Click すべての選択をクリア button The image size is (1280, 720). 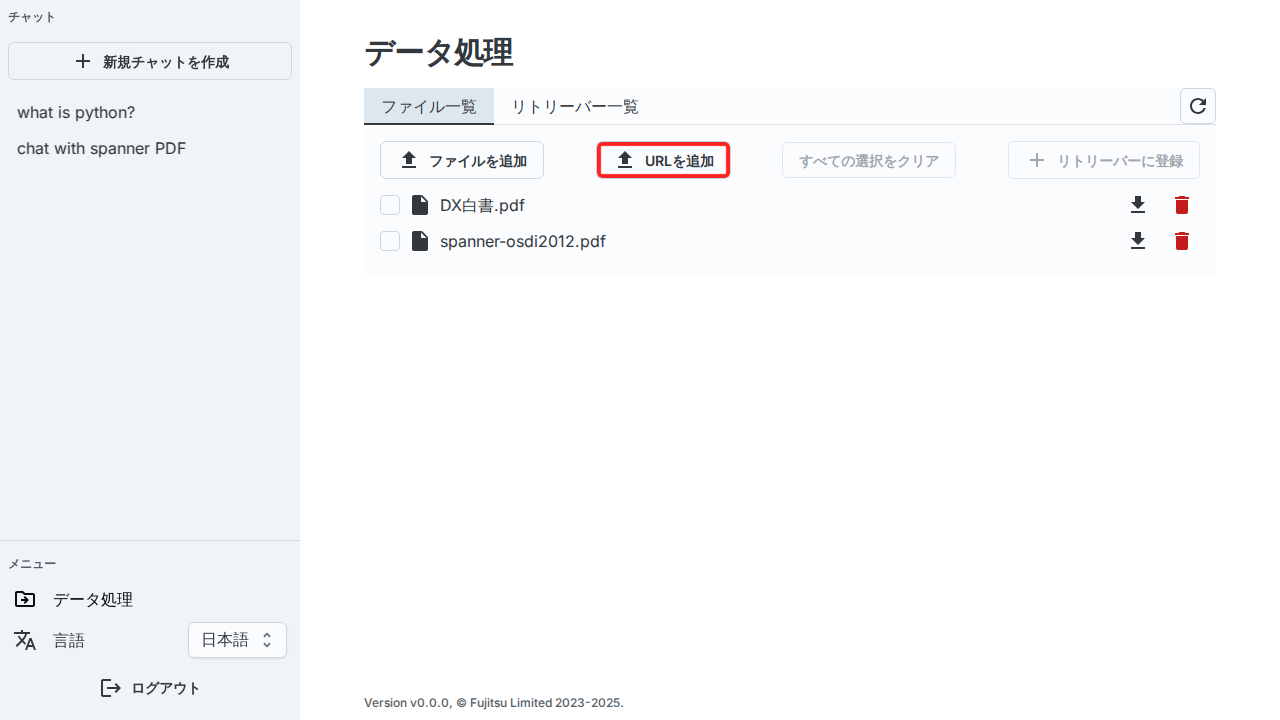[x=869, y=160]
